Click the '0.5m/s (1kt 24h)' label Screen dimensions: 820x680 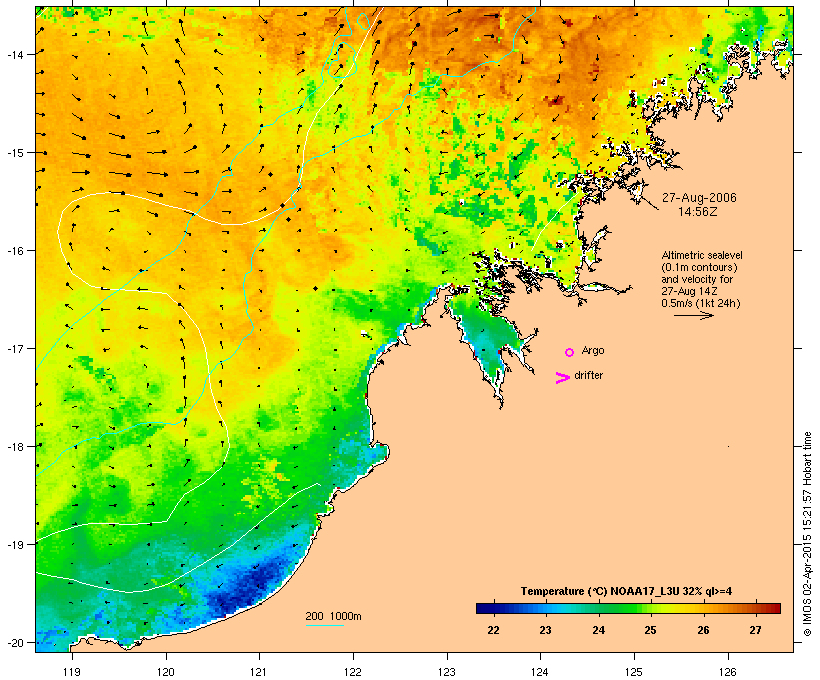pos(701,303)
